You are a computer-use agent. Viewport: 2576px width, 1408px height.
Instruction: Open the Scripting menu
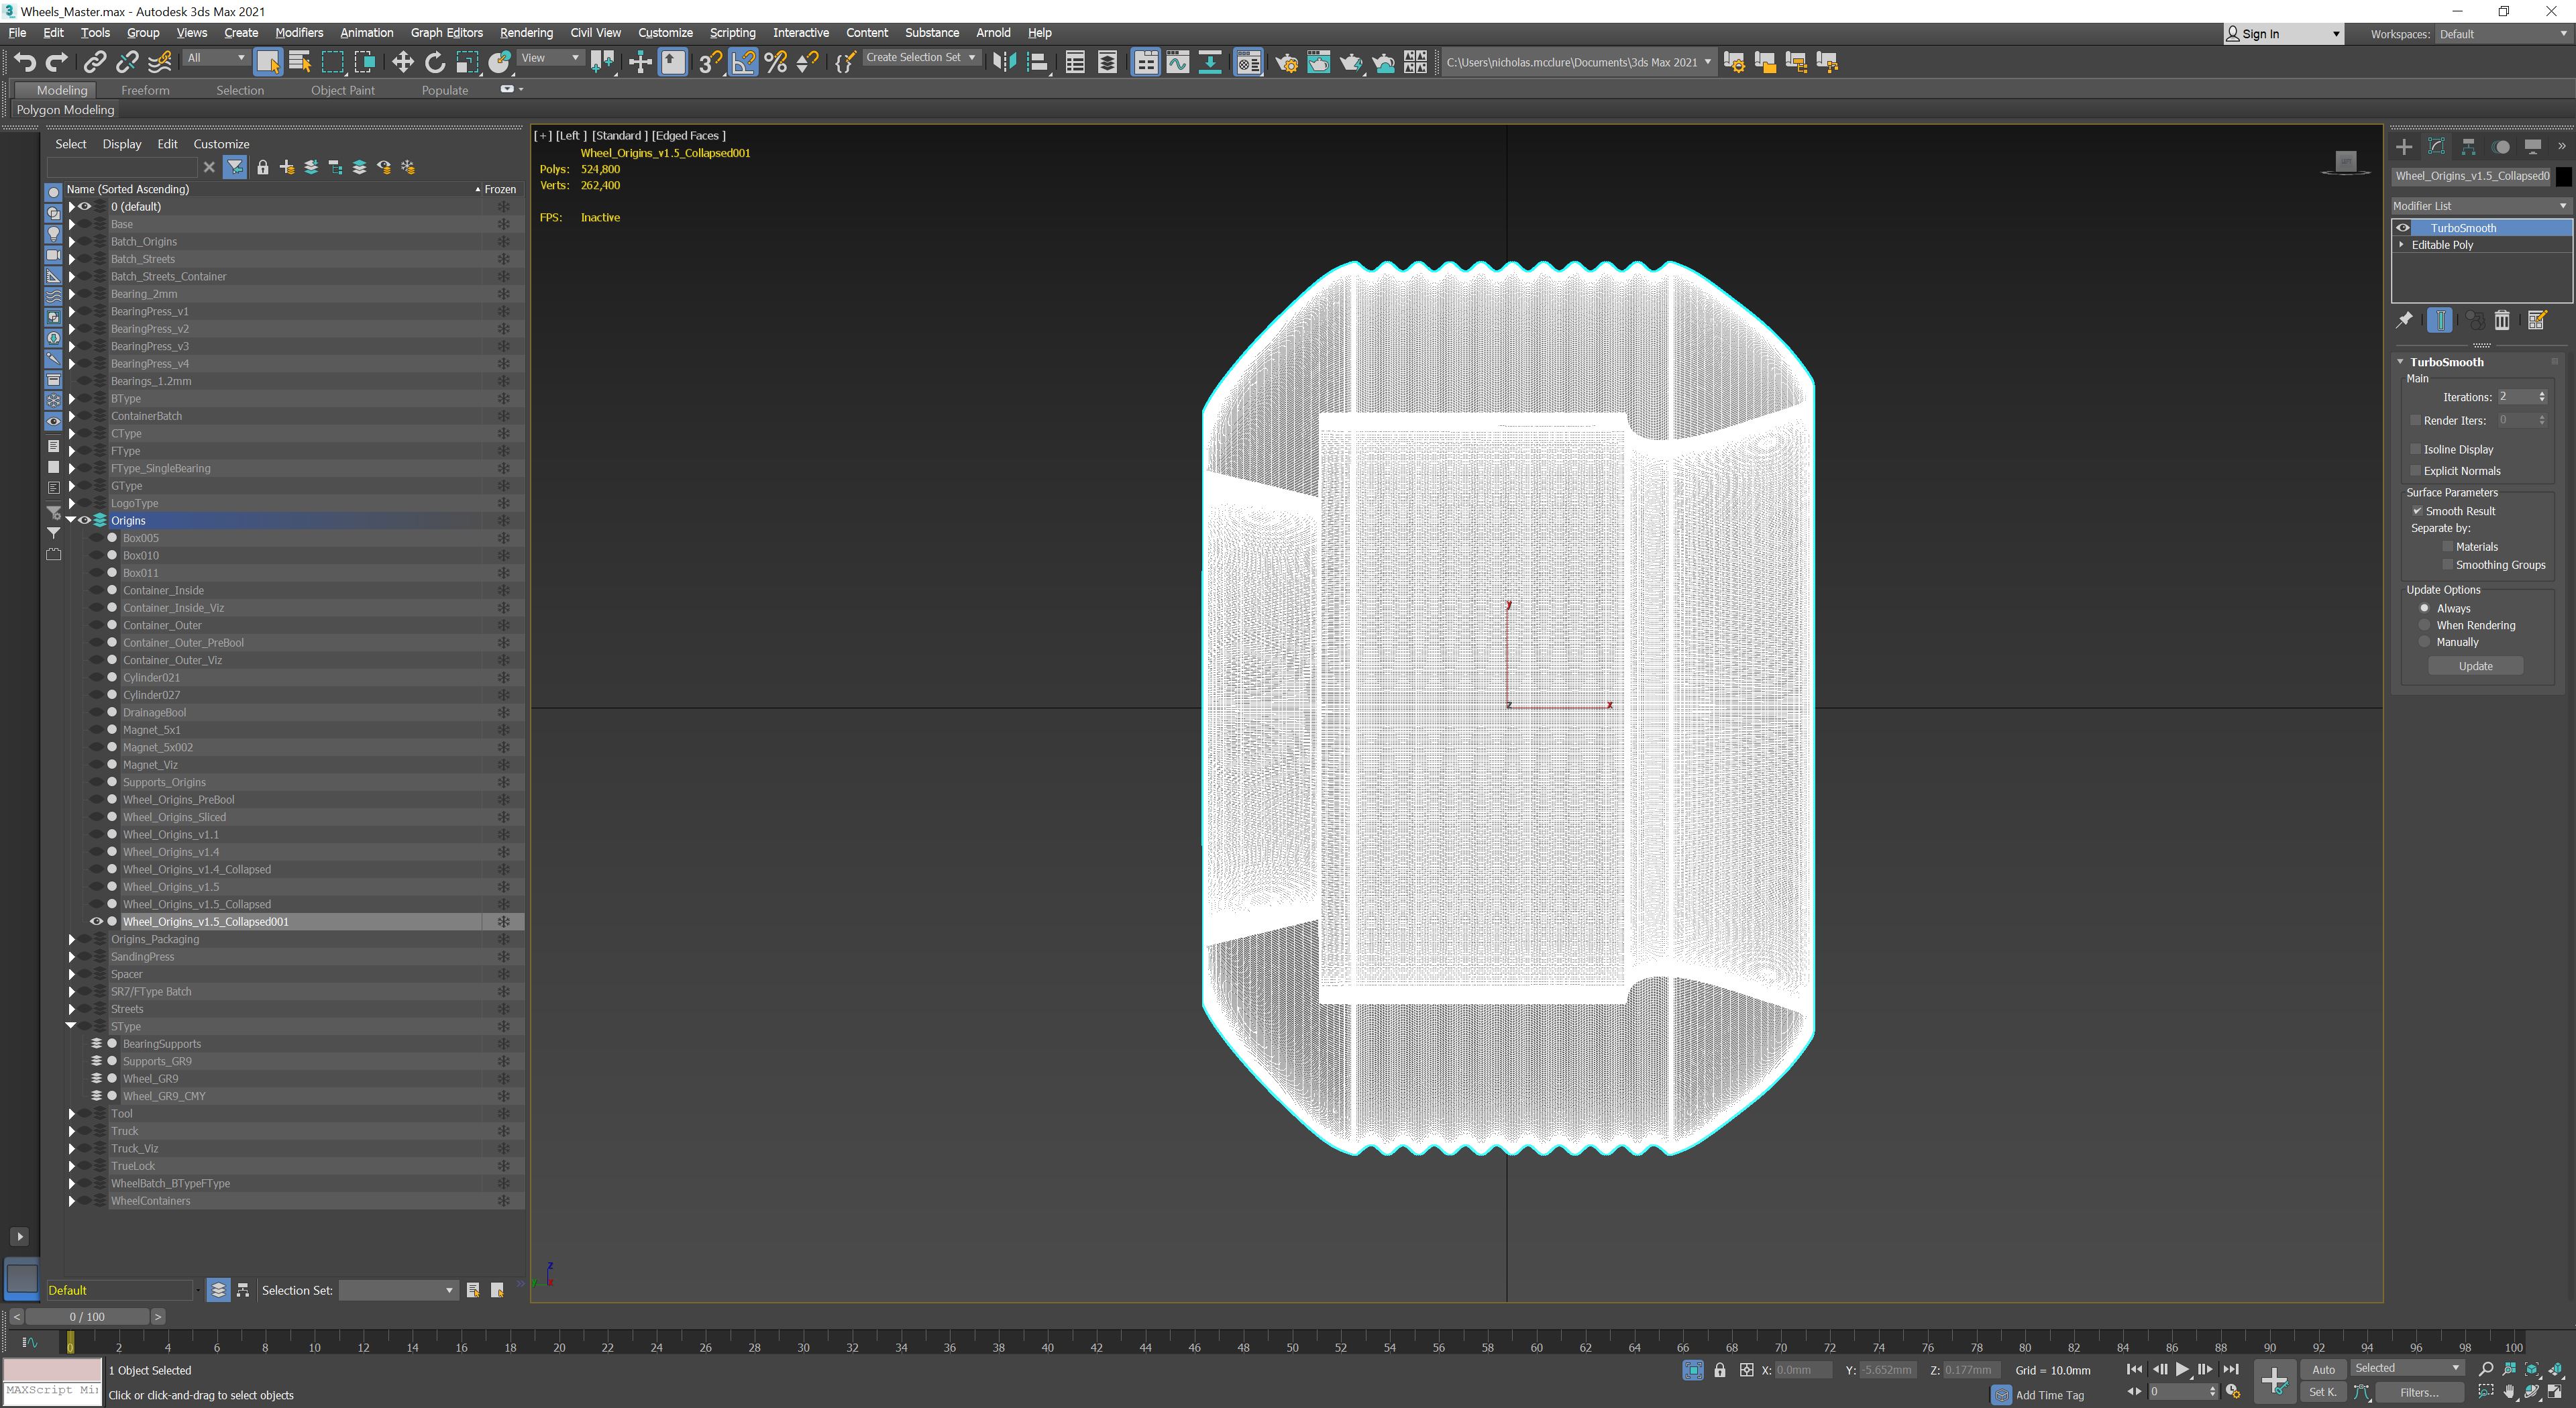733,33
